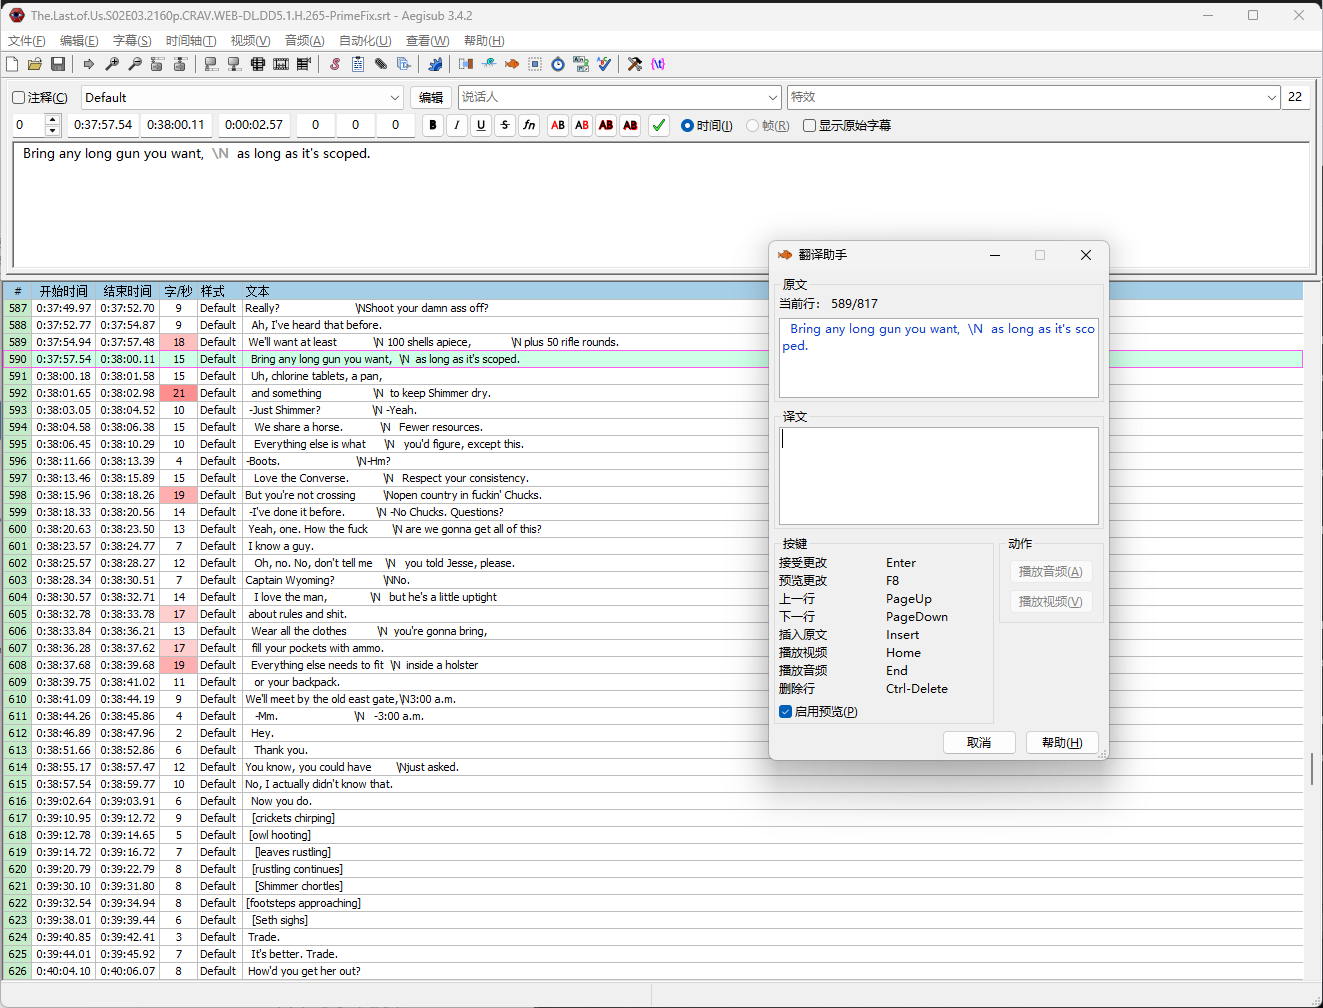
Task: Set secondary color with second AB swatch
Action: 582,125
